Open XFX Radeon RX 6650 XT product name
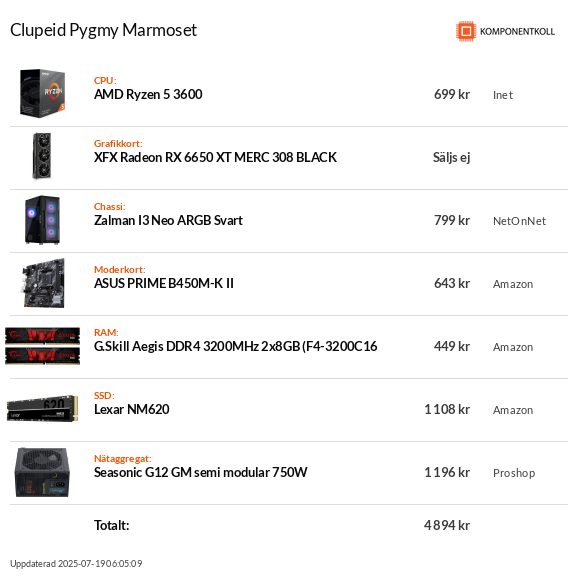This screenshot has height=577, width=577. pos(215,157)
